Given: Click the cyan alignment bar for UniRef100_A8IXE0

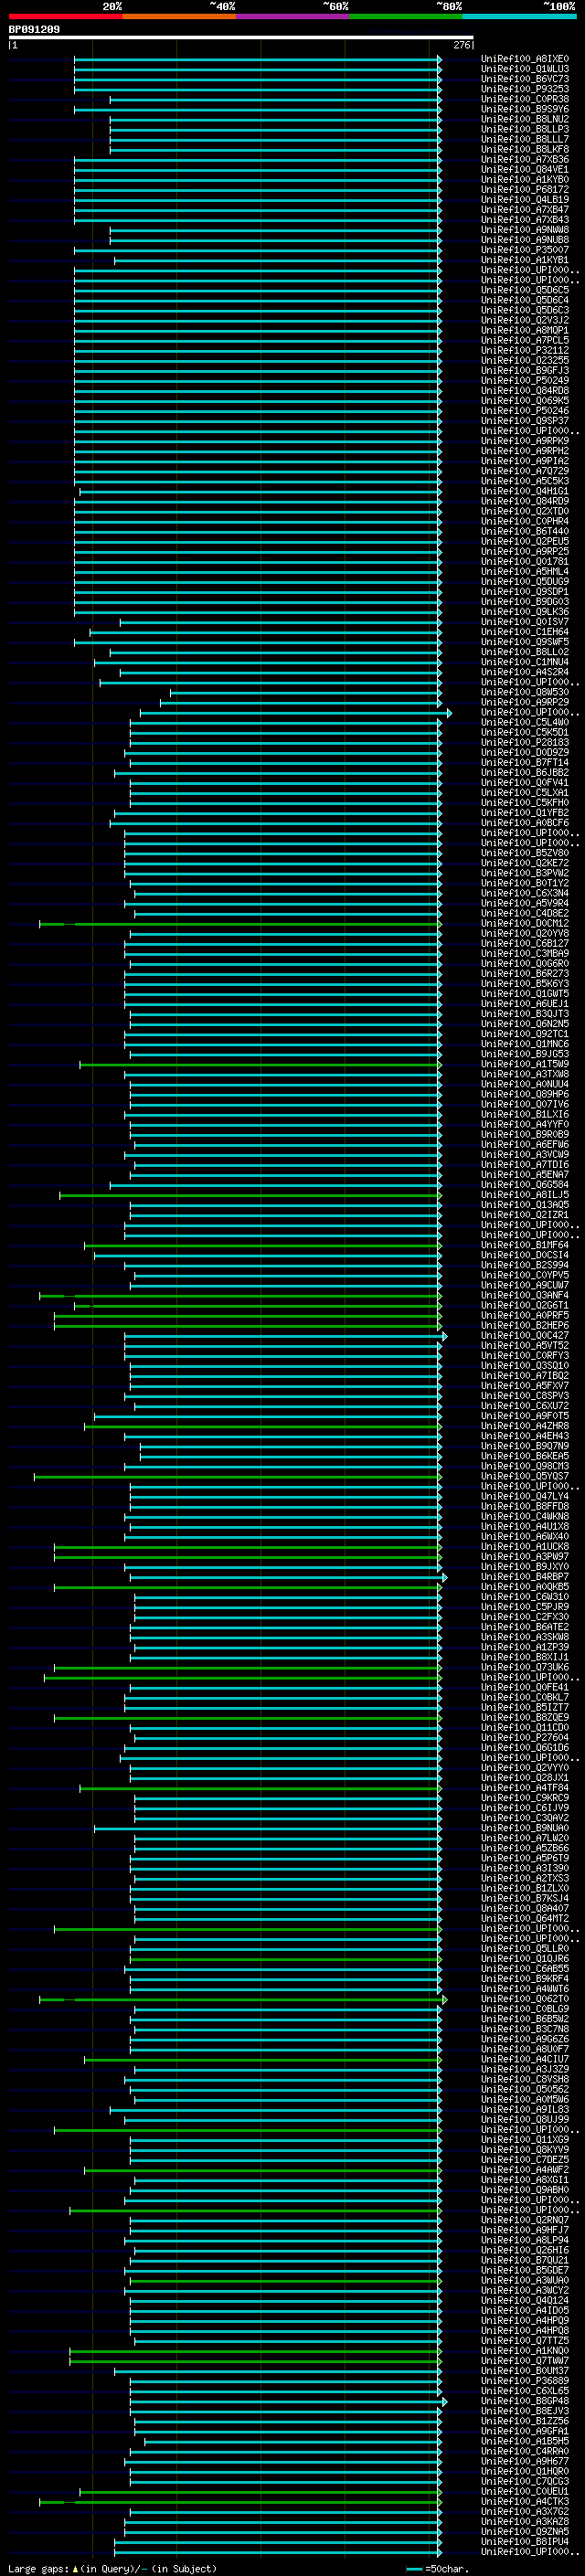Looking at the screenshot, I should tap(258, 59).
